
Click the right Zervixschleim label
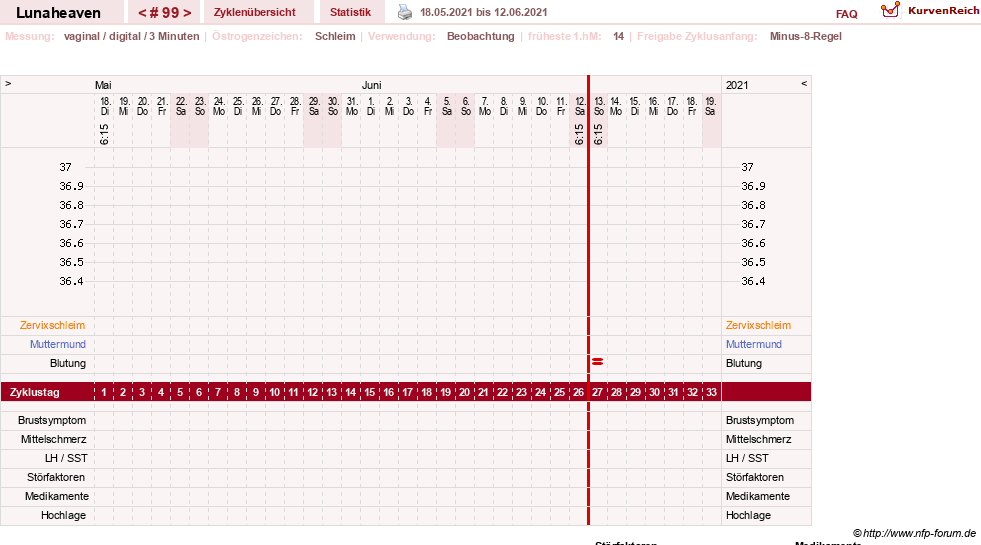point(758,325)
